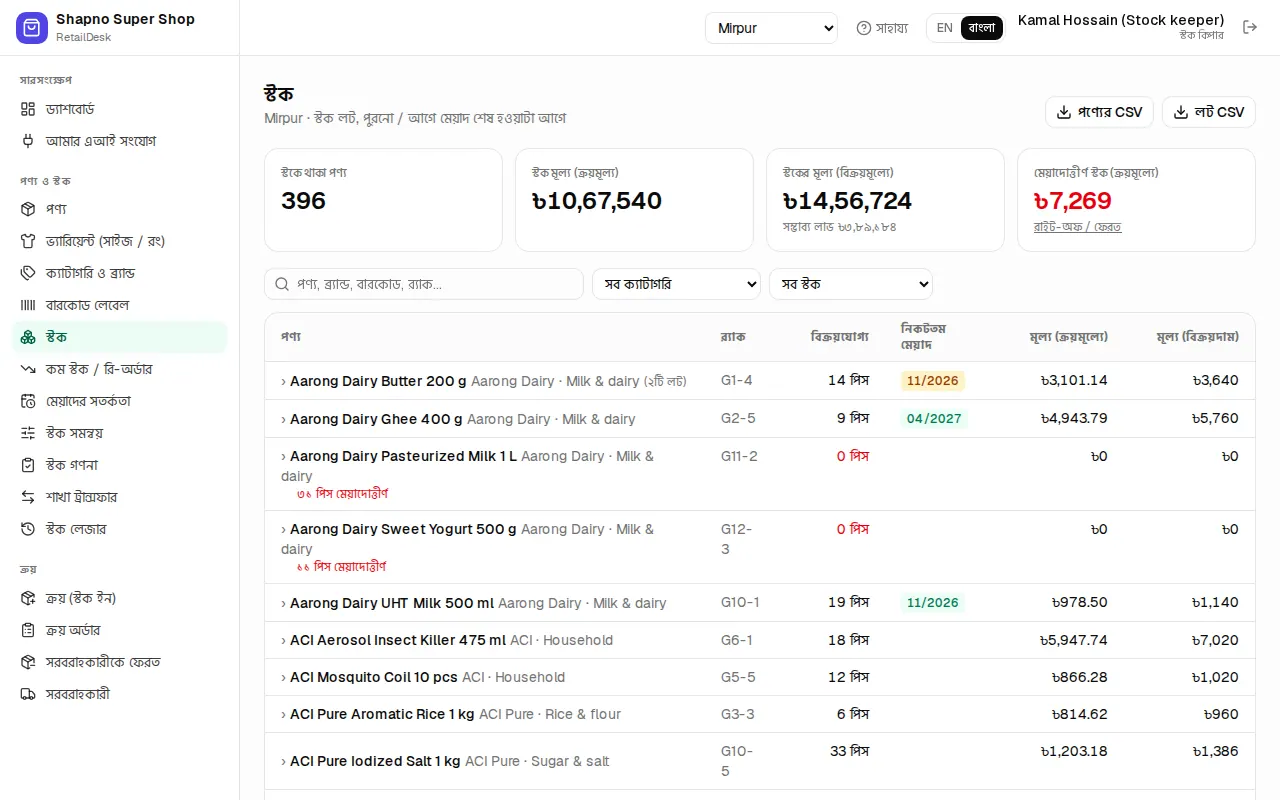Select the স্টক গণনা clipboard icon
1280x800 pixels.
[x=28, y=465]
